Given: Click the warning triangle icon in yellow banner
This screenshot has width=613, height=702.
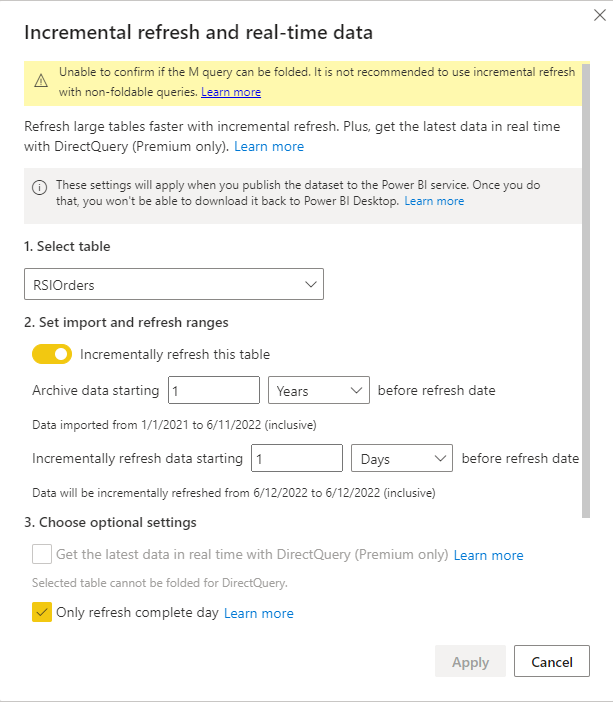Looking at the screenshot, I should click(41, 81).
